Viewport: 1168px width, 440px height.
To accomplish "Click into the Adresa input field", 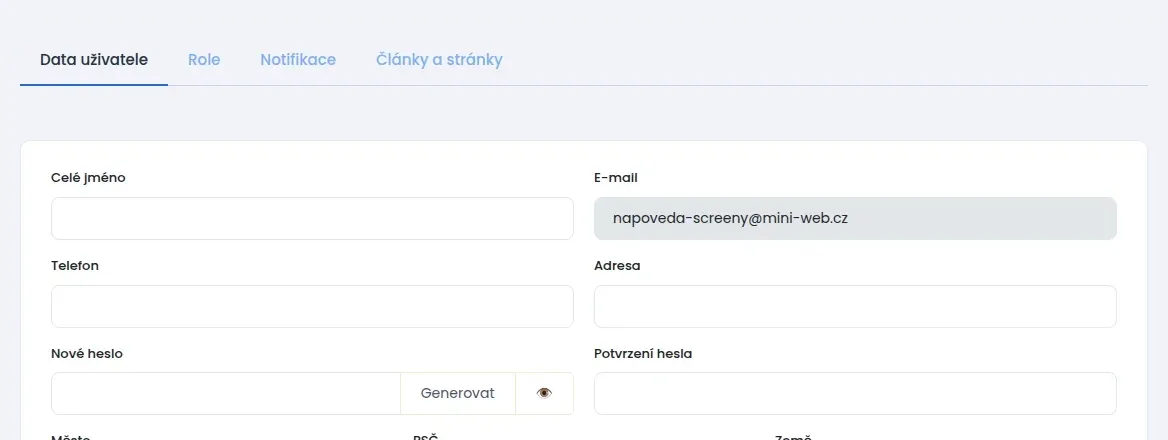I will coord(855,306).
